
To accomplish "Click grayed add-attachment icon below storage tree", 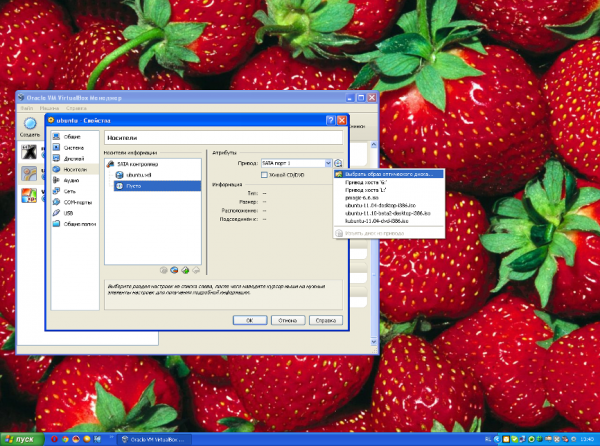I will 163,270.
